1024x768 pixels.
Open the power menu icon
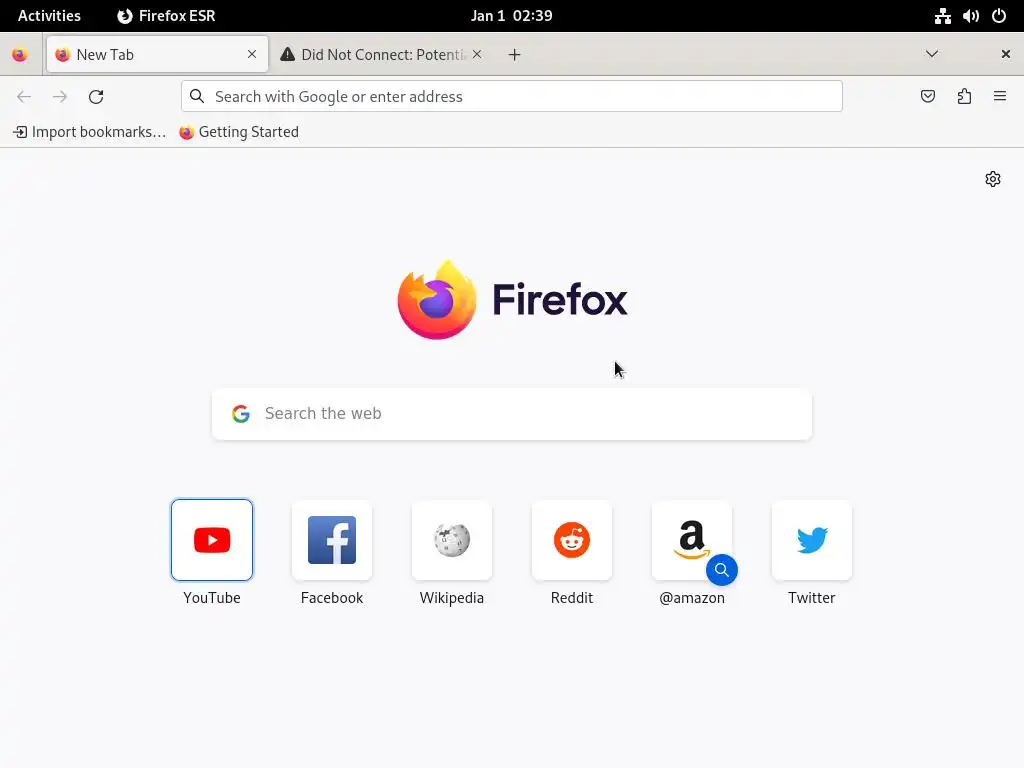click(999, 16)
